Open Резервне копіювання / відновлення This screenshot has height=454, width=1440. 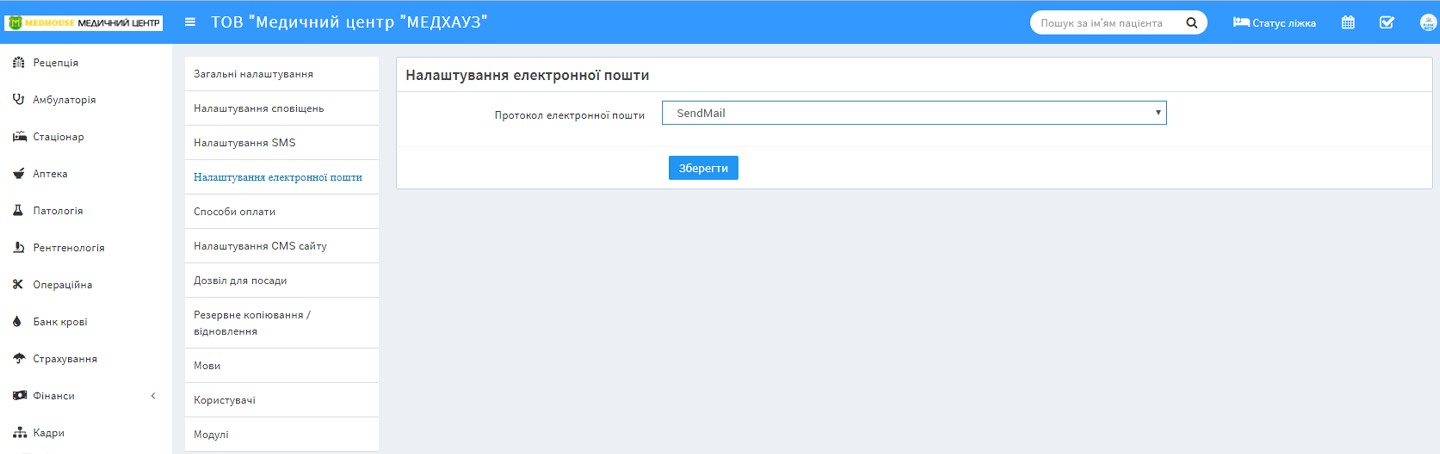(282, 323)
